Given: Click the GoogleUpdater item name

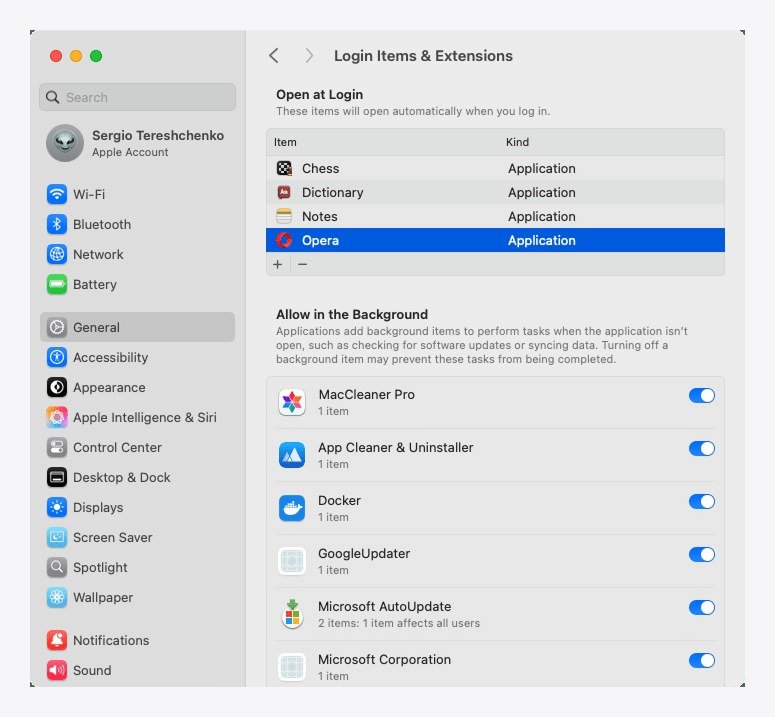Looking at the screenshot, I should click(364, 553).
